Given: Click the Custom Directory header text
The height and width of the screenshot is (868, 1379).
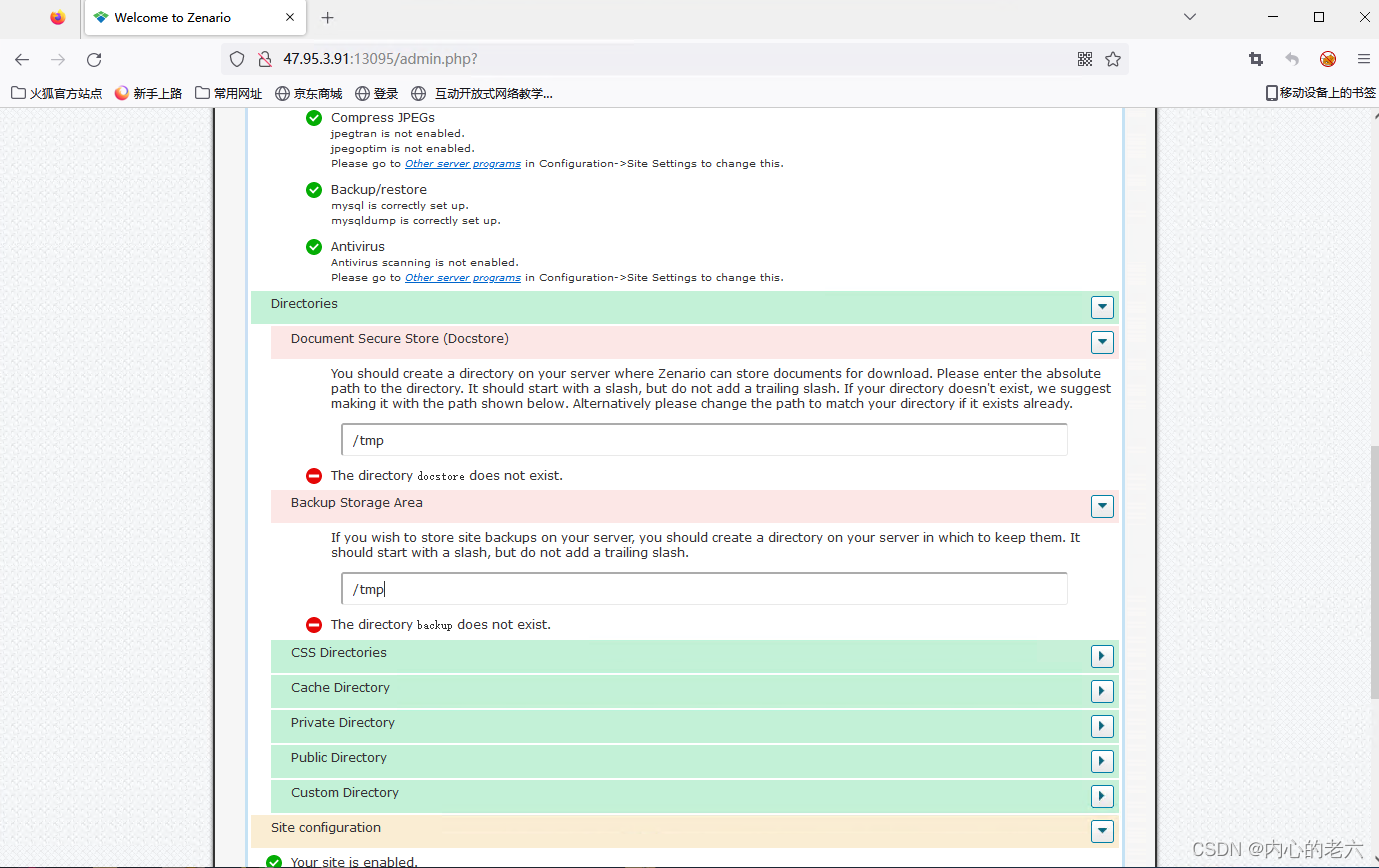Looking at the screenshot, I should (x=345, y=793).
